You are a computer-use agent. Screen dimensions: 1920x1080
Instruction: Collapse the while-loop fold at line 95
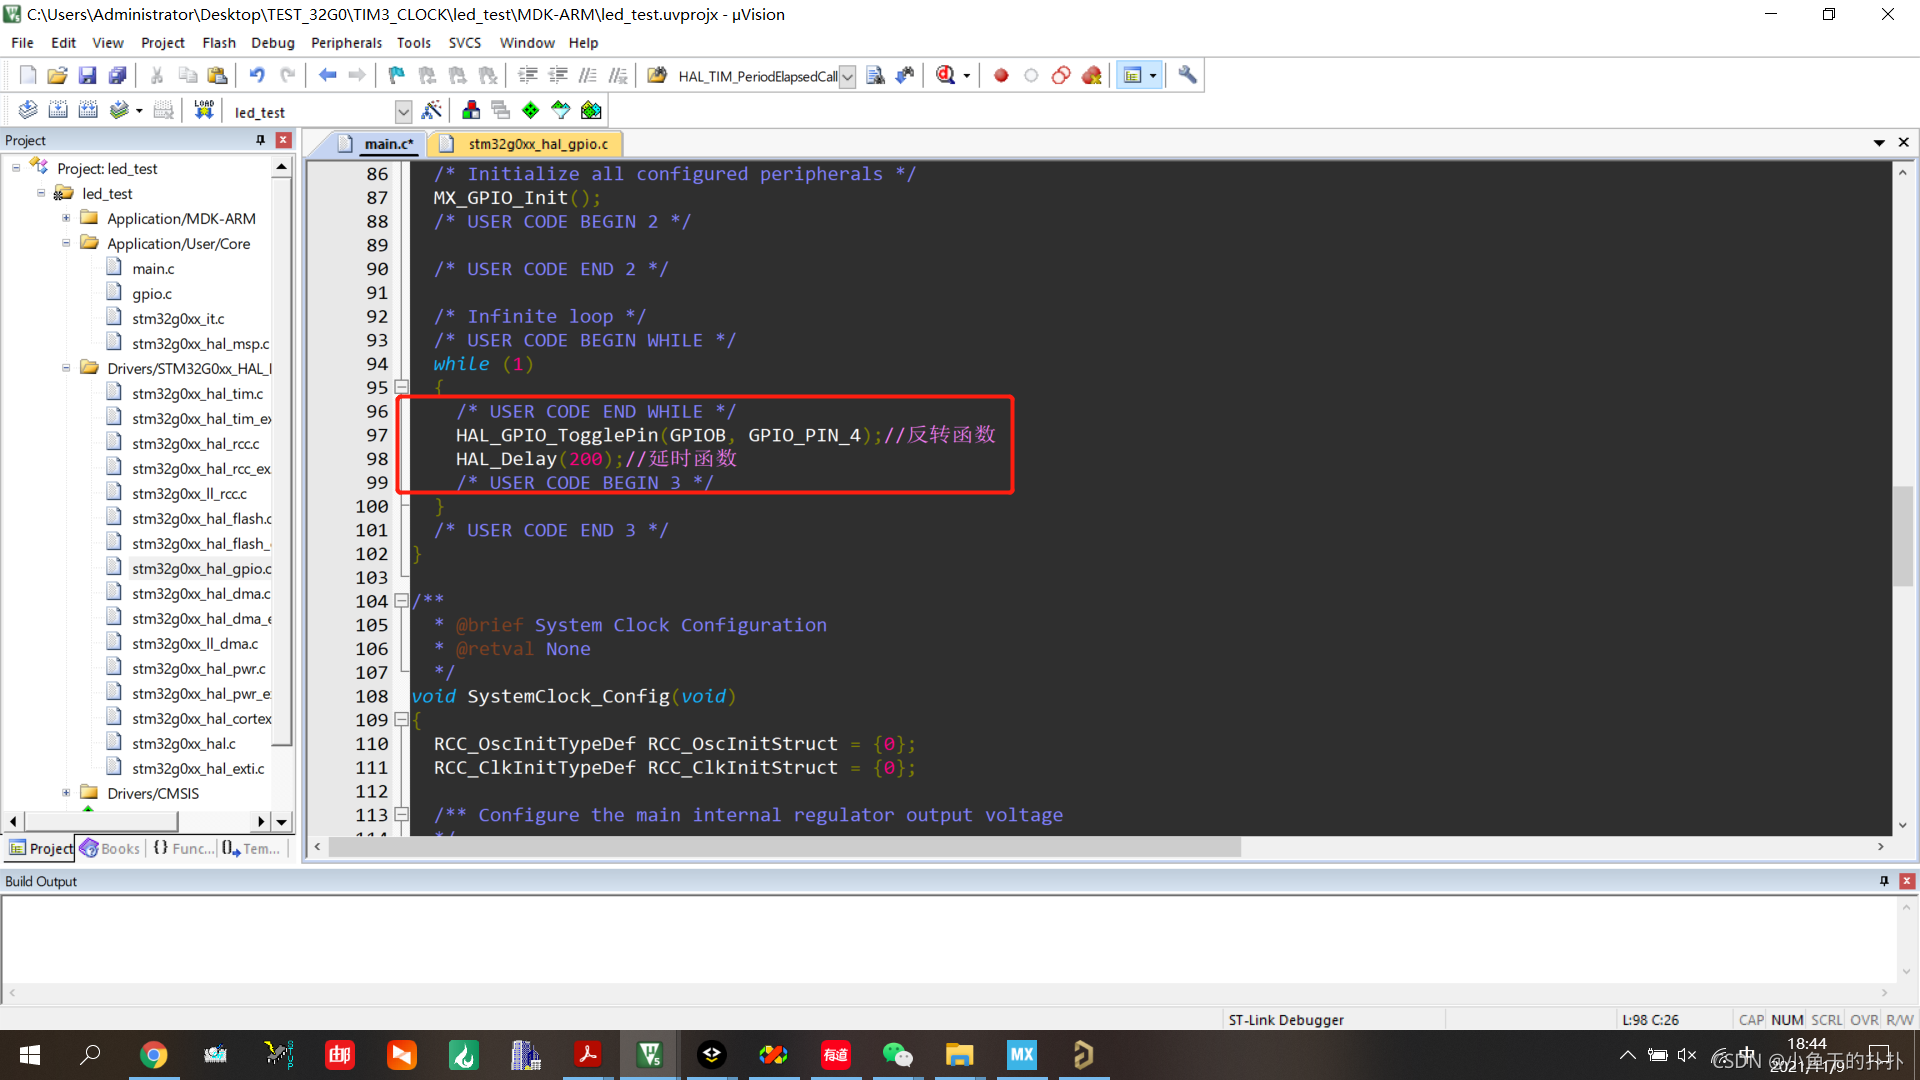[401, 387]
